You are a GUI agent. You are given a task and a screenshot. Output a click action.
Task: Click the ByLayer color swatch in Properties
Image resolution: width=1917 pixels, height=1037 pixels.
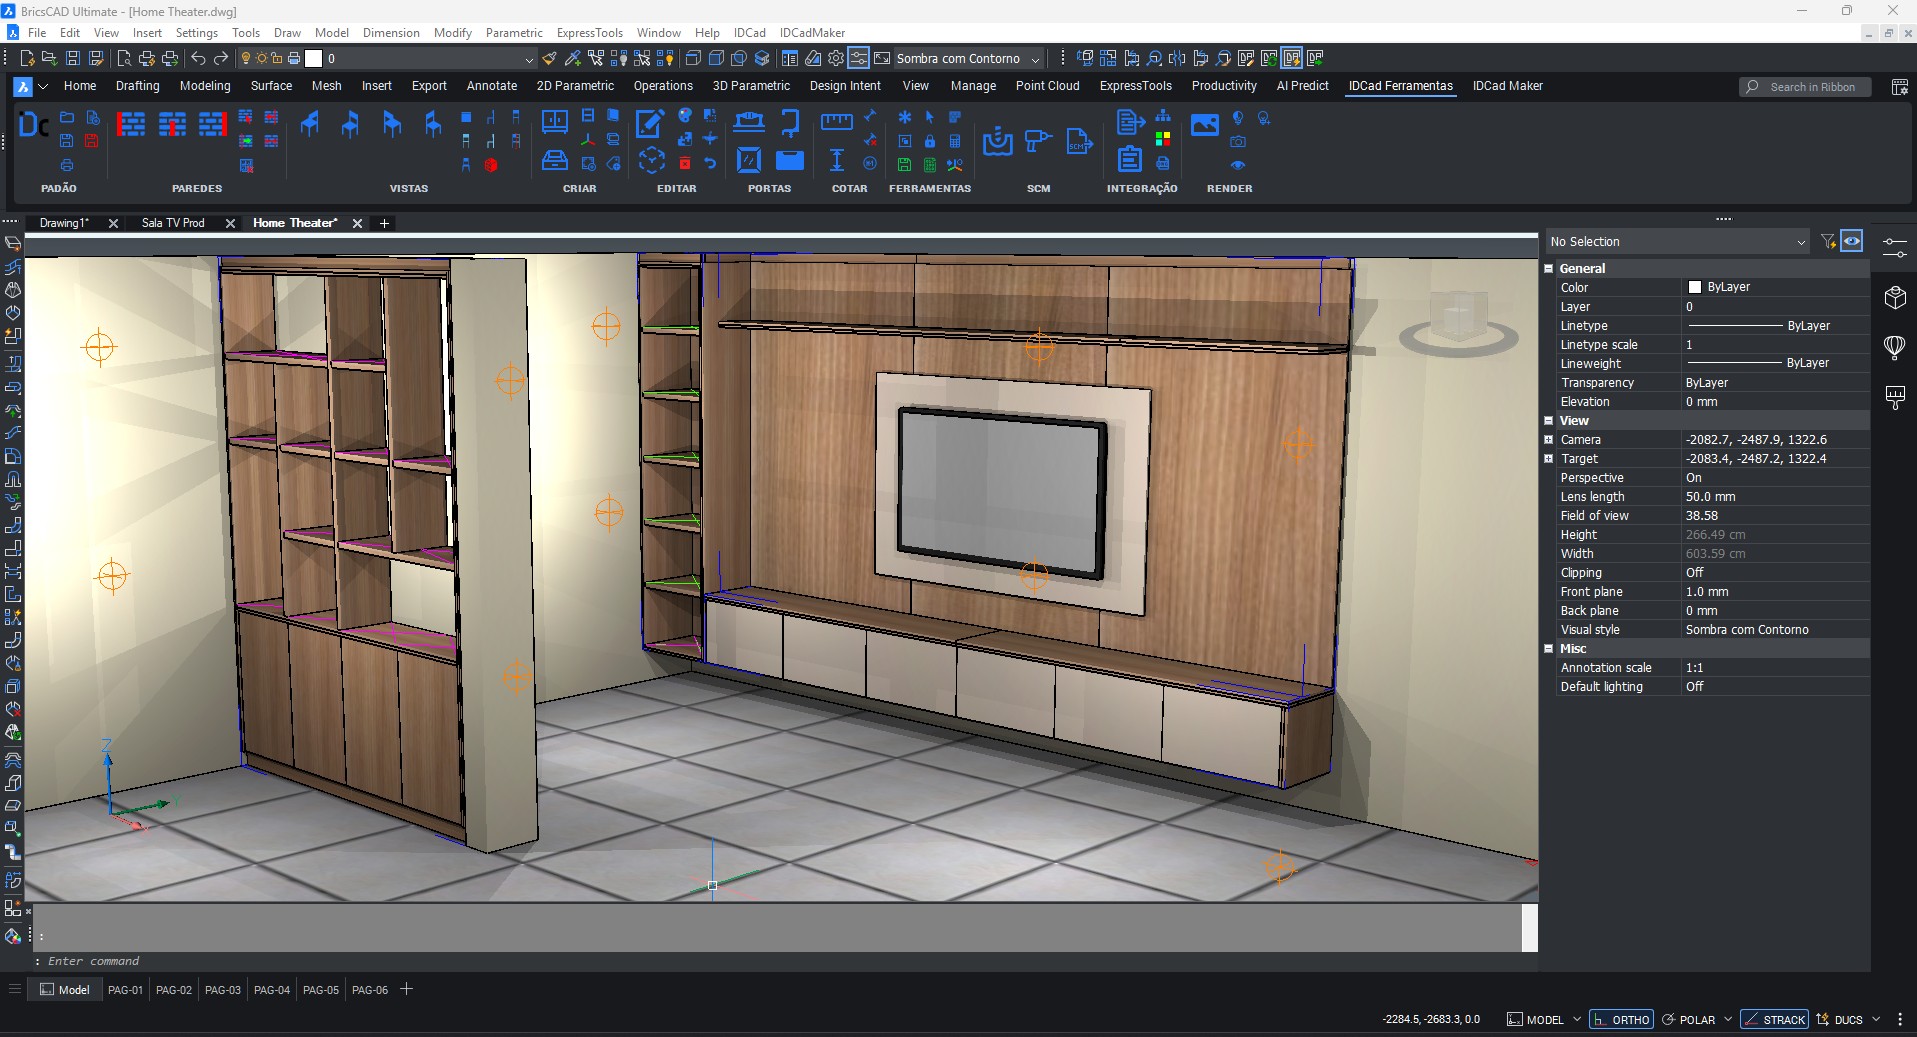(1695, 287)
